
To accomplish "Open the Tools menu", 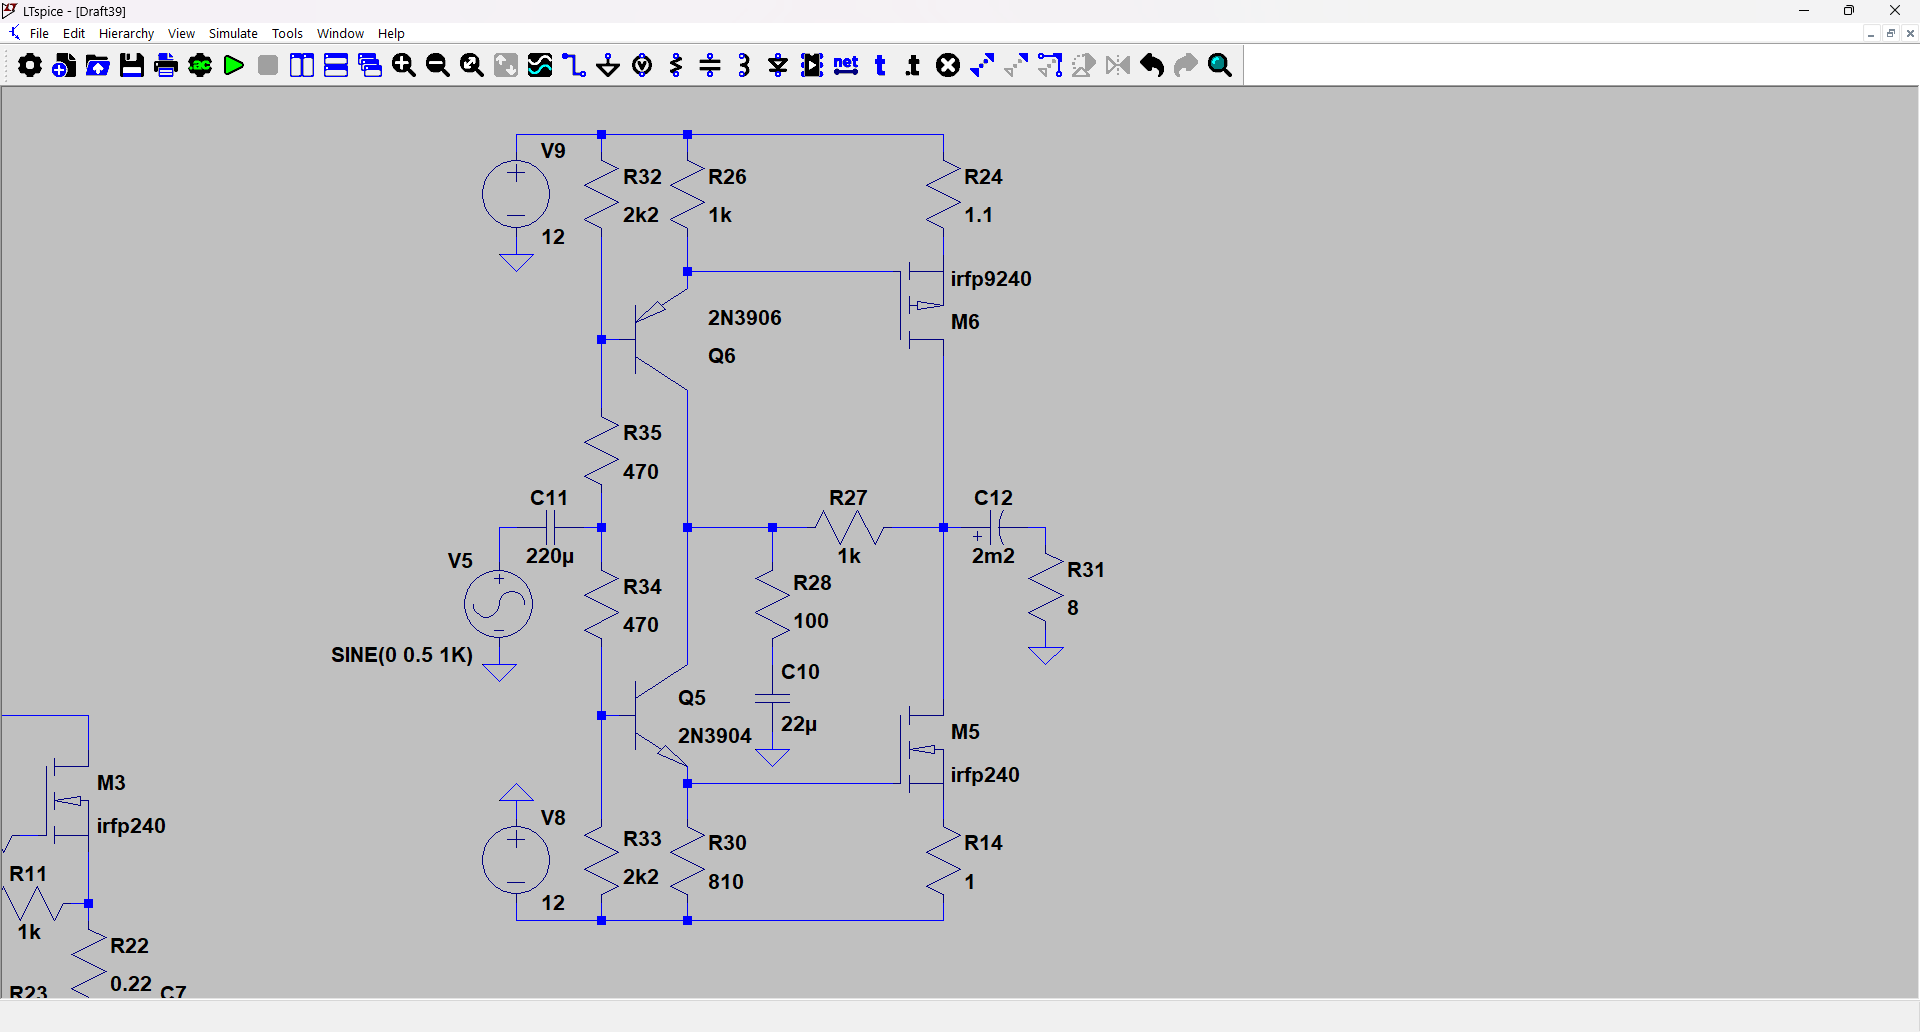I will (x=287, y=33).
